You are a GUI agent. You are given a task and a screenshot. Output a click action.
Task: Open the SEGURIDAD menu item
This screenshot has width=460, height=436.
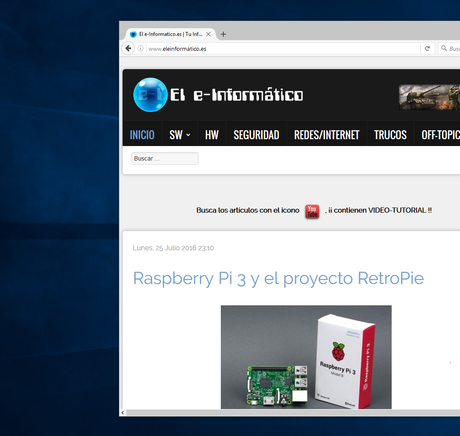[x=256, y=135]
